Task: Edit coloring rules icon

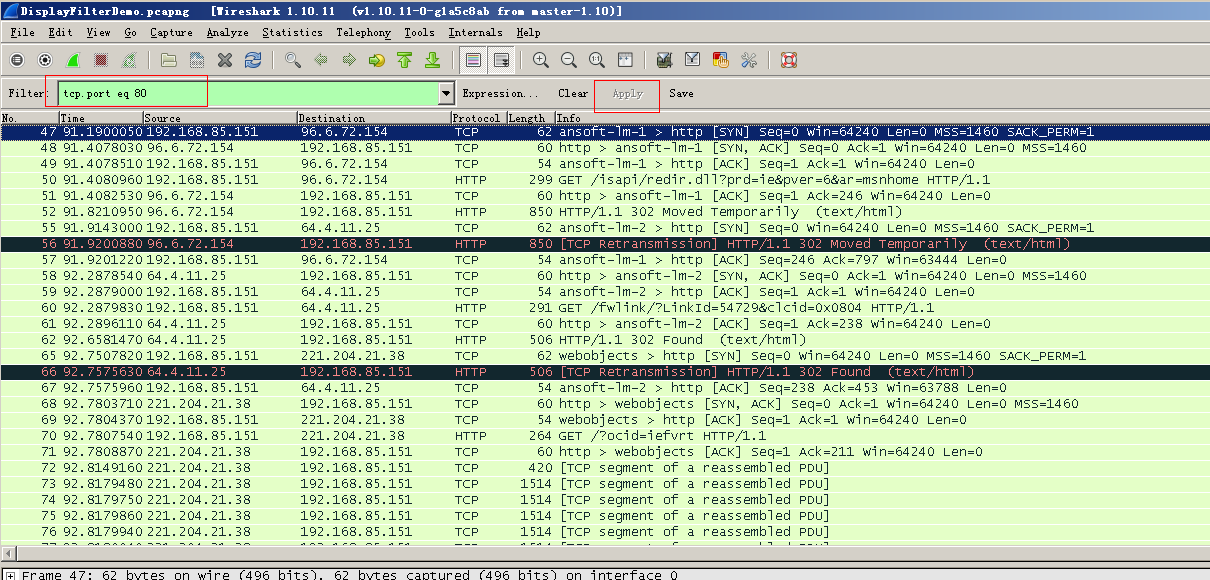Action: point(721,60)
